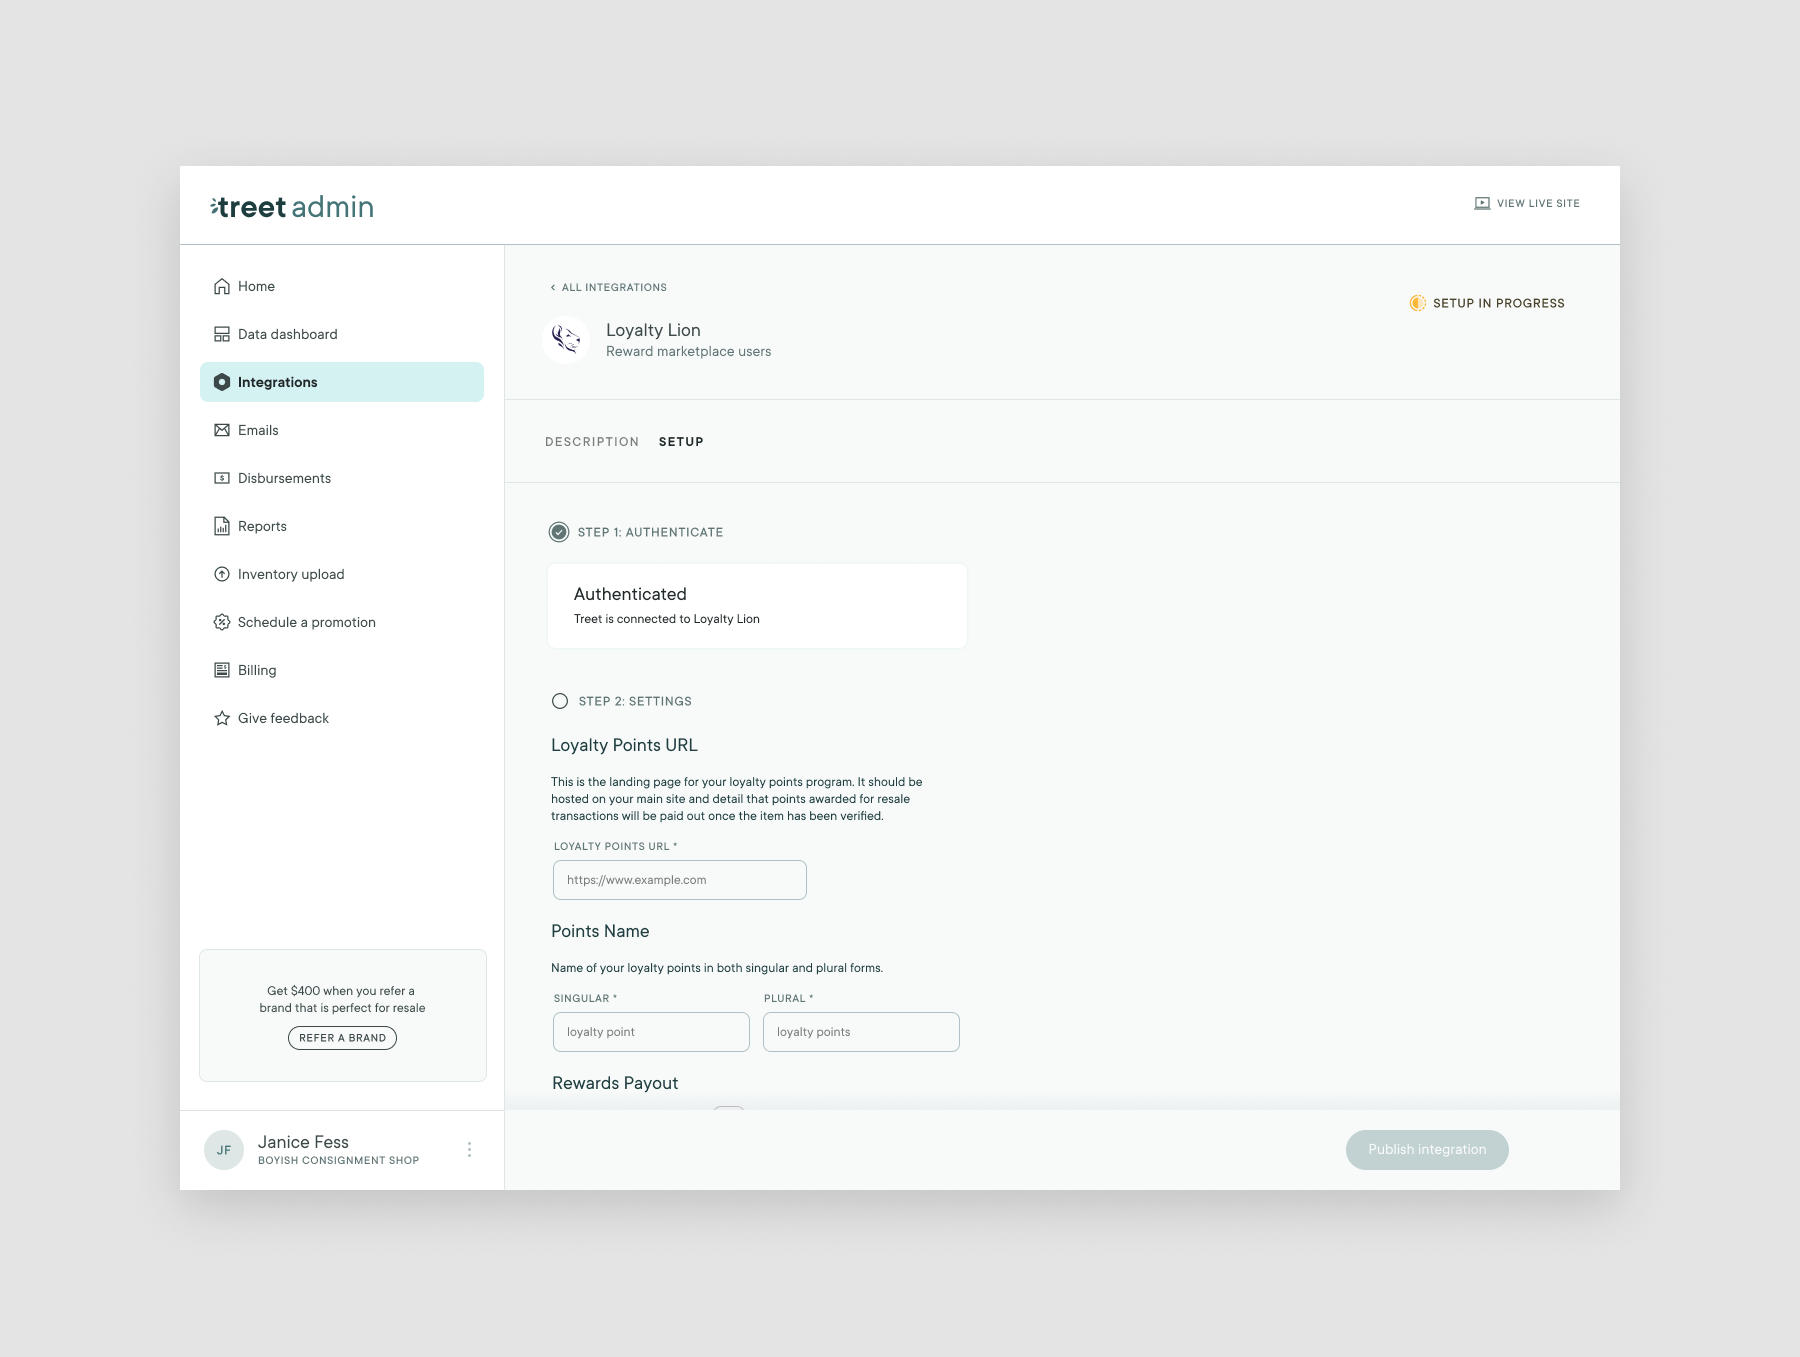Viewport: 1800px width, 1357px height.
Task: Click the back chevron before All Integrations
Action: (552, 287)
